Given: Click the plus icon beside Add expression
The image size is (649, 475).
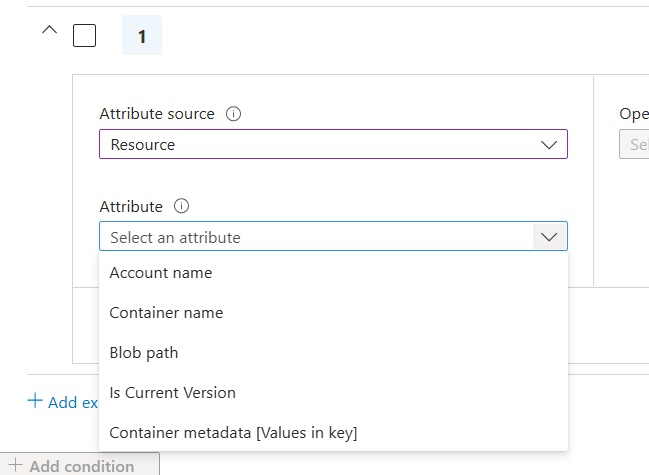Looking at the screenshot, I should [x=35, y=401].
